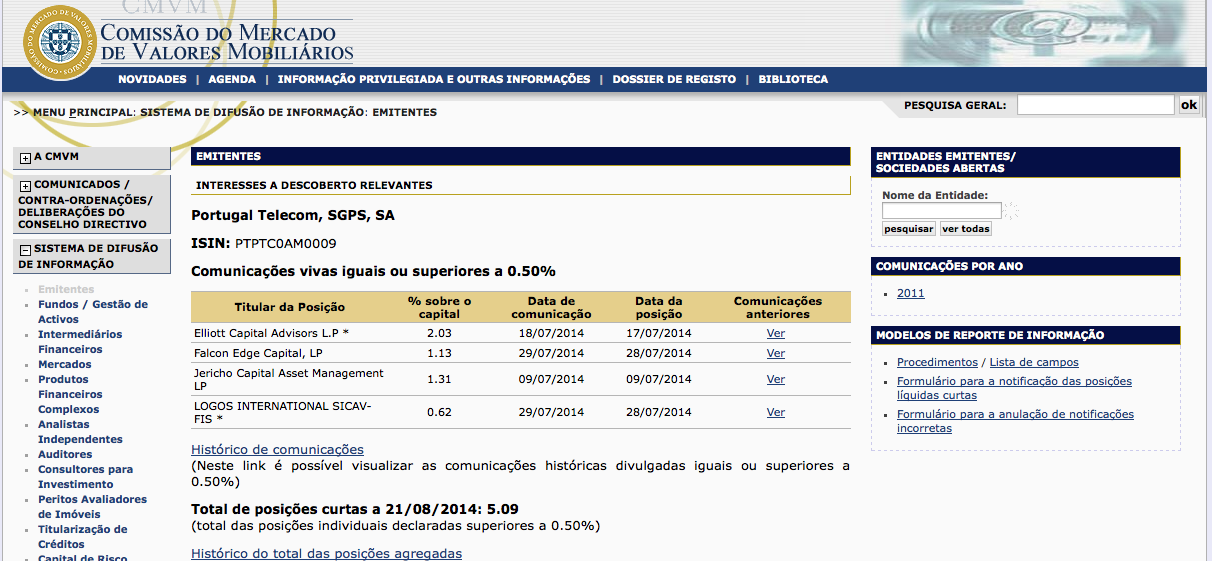This screenshot has height=561, width=1212.
Task: Click the pesquisar button
Action: pos(909,229)
